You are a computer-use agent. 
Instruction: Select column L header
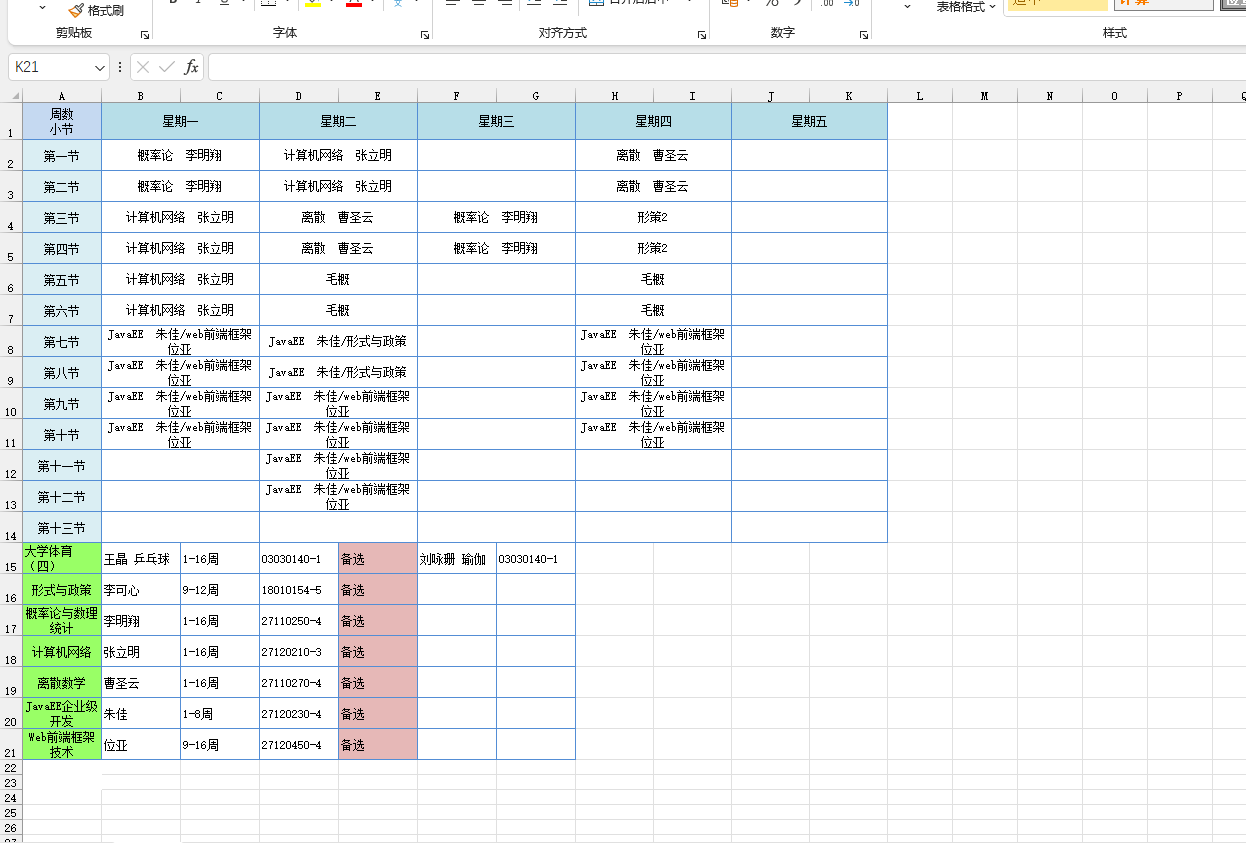(919, 96)
